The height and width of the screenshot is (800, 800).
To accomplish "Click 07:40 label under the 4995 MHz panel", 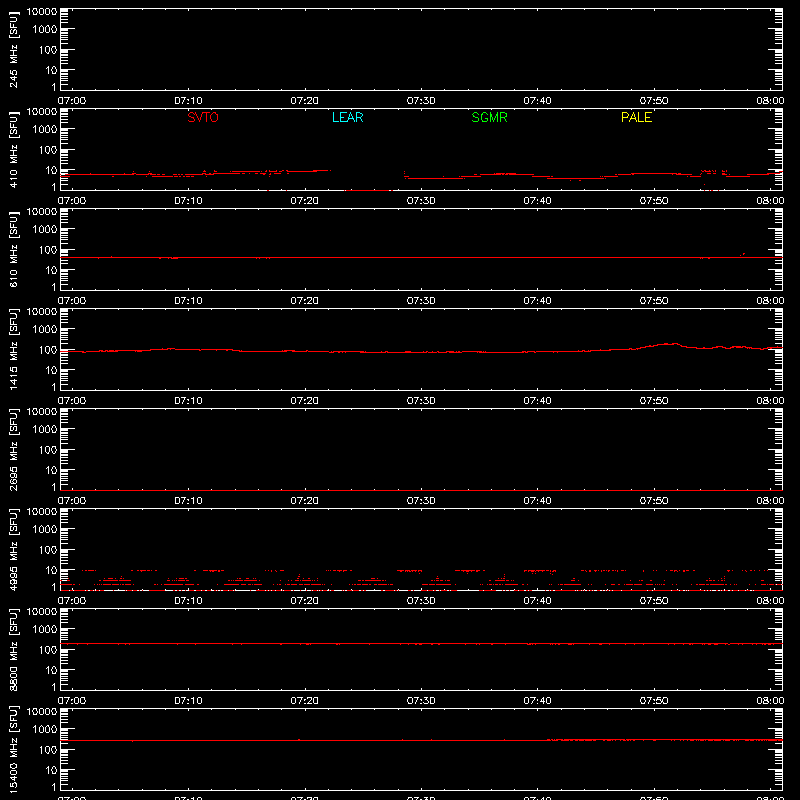I will 537,601.
